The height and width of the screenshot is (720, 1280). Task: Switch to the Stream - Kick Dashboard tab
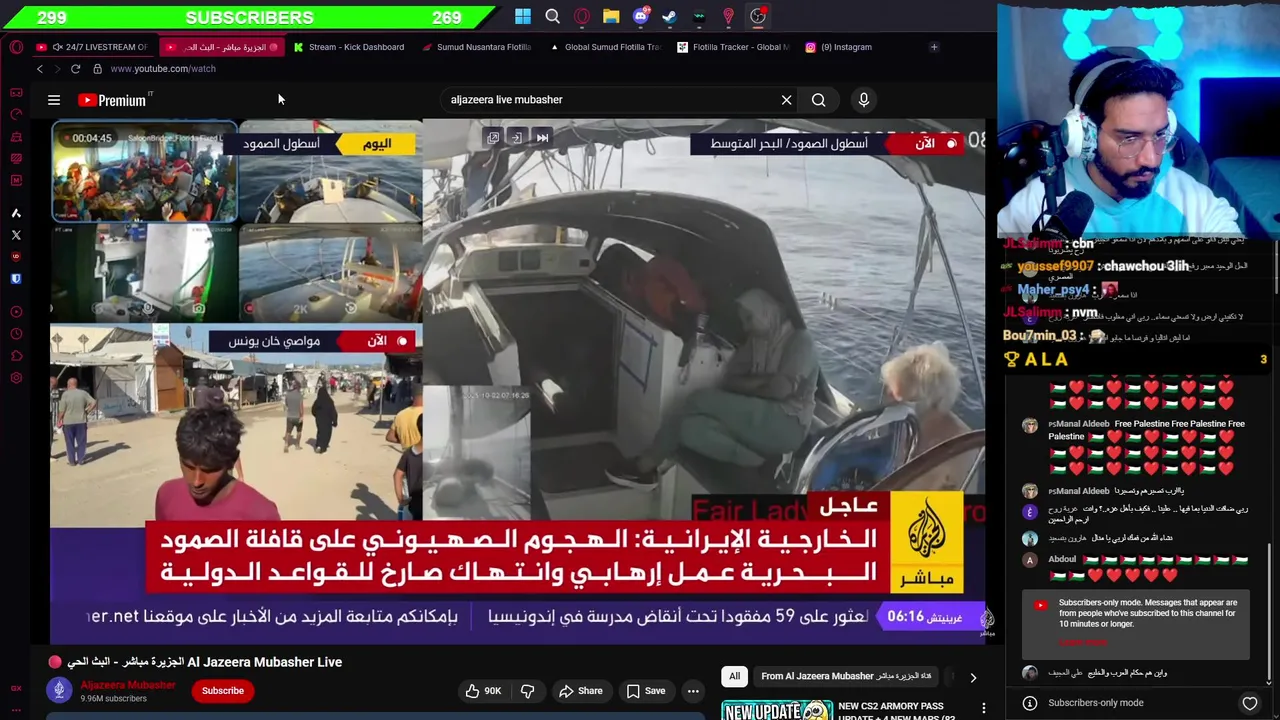(350, 47)
